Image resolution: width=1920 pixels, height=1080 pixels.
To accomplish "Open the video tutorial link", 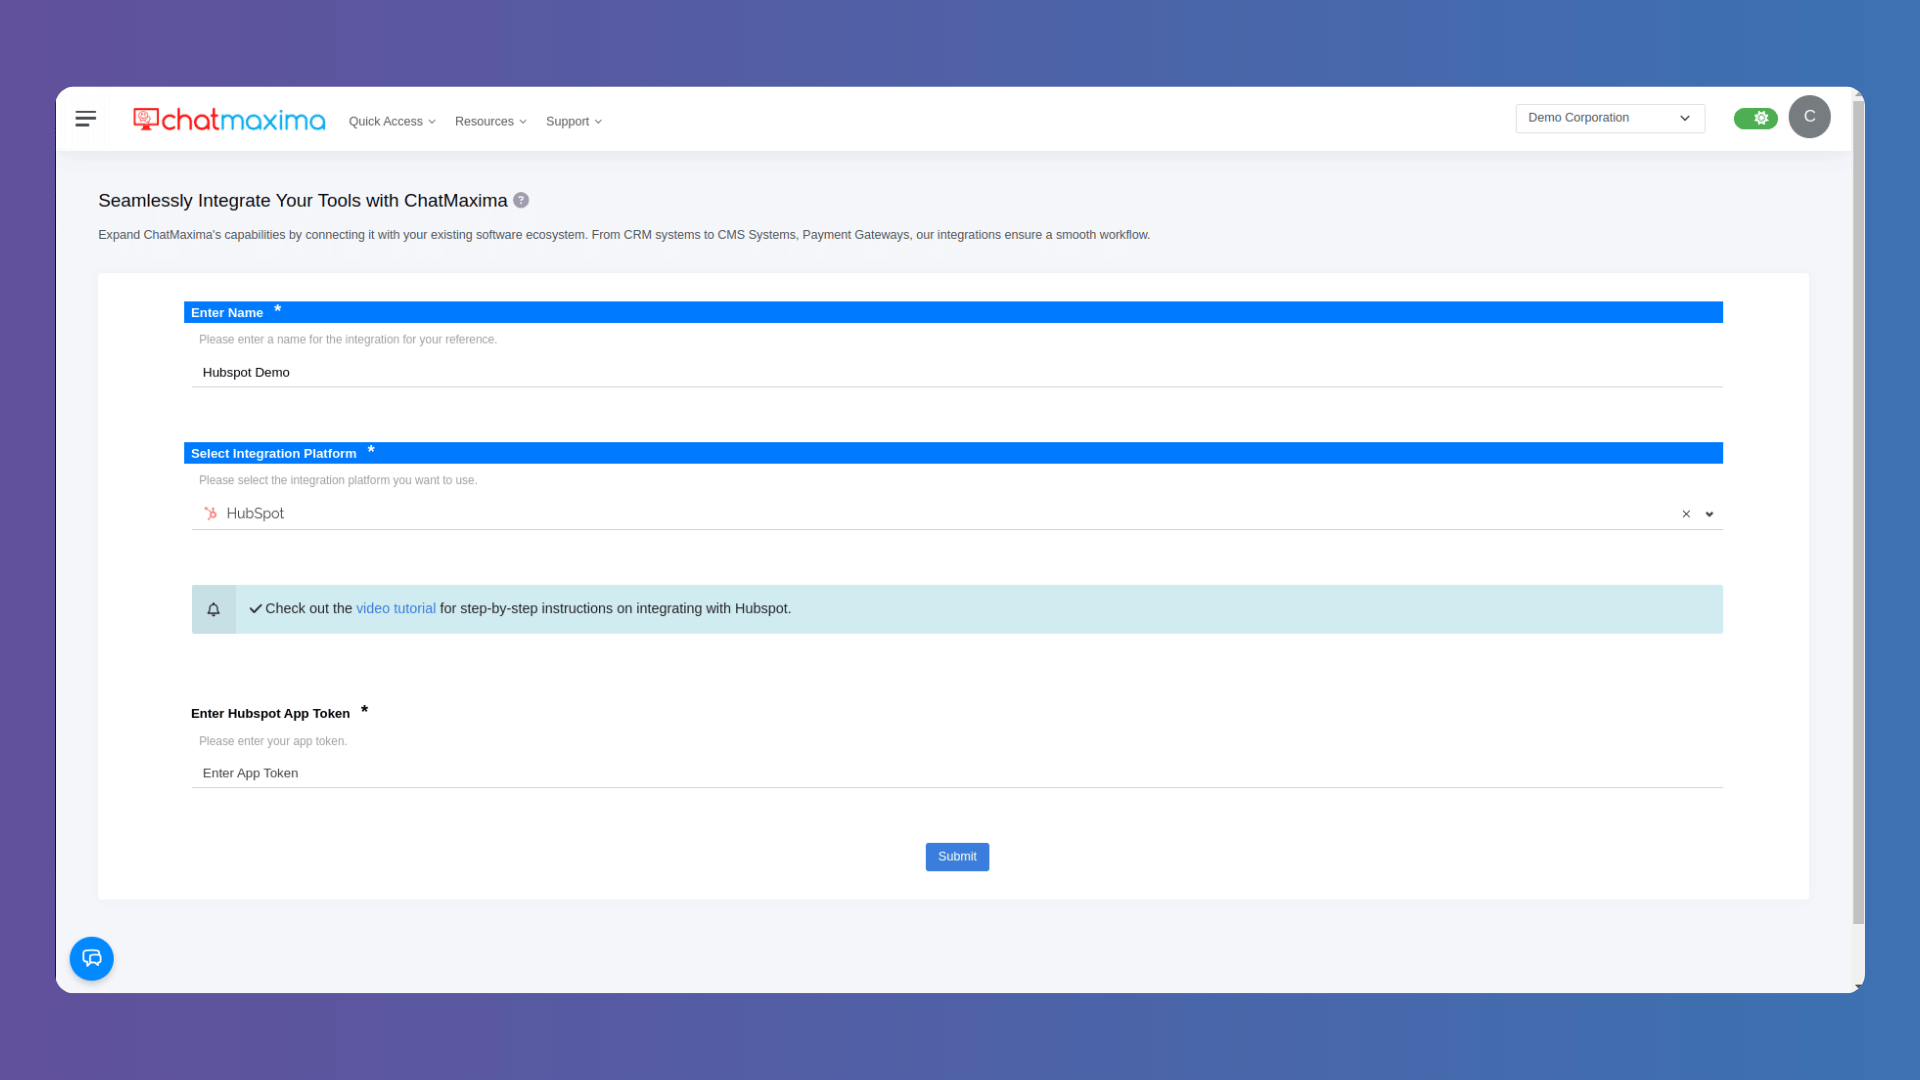I will click(395, 608).
